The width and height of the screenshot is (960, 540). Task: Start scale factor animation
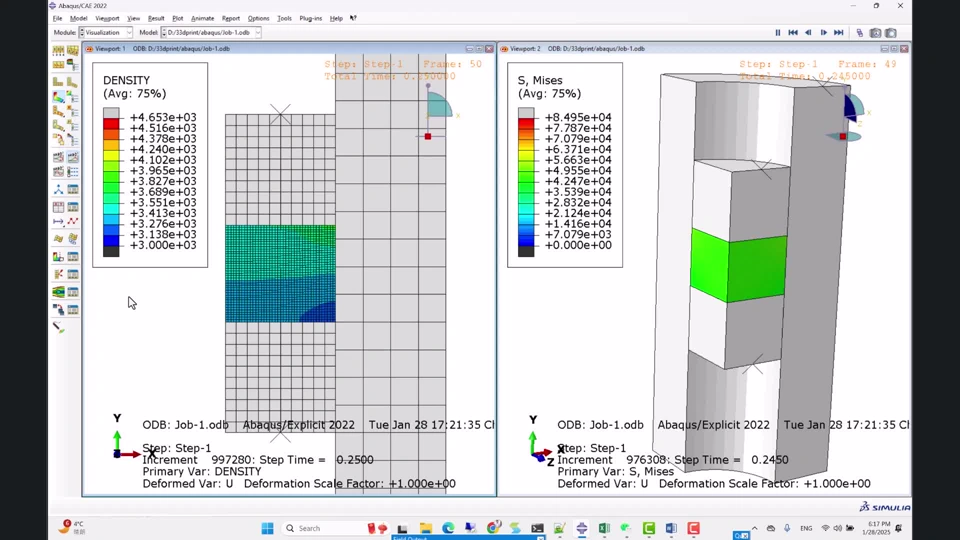(58, 157)
